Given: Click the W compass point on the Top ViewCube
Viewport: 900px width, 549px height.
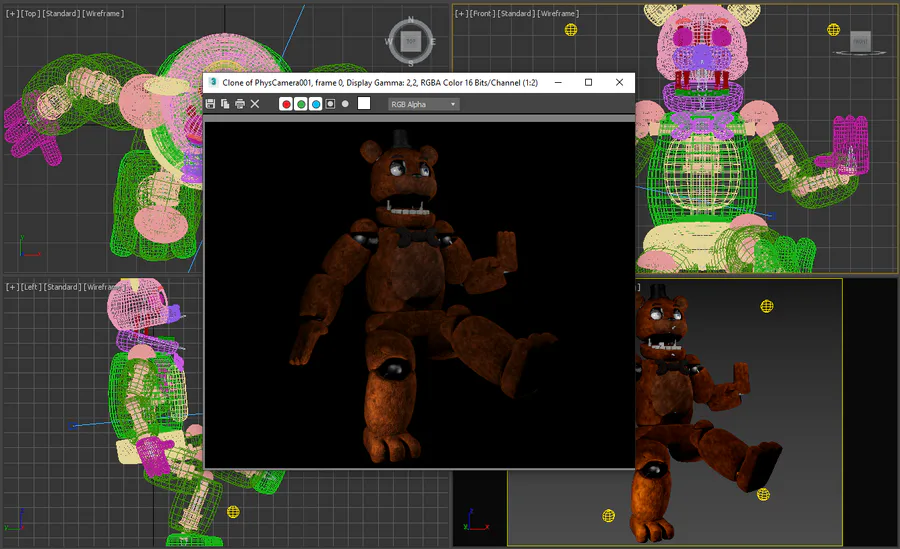Looking at the screenshot, I should (389, 41).
